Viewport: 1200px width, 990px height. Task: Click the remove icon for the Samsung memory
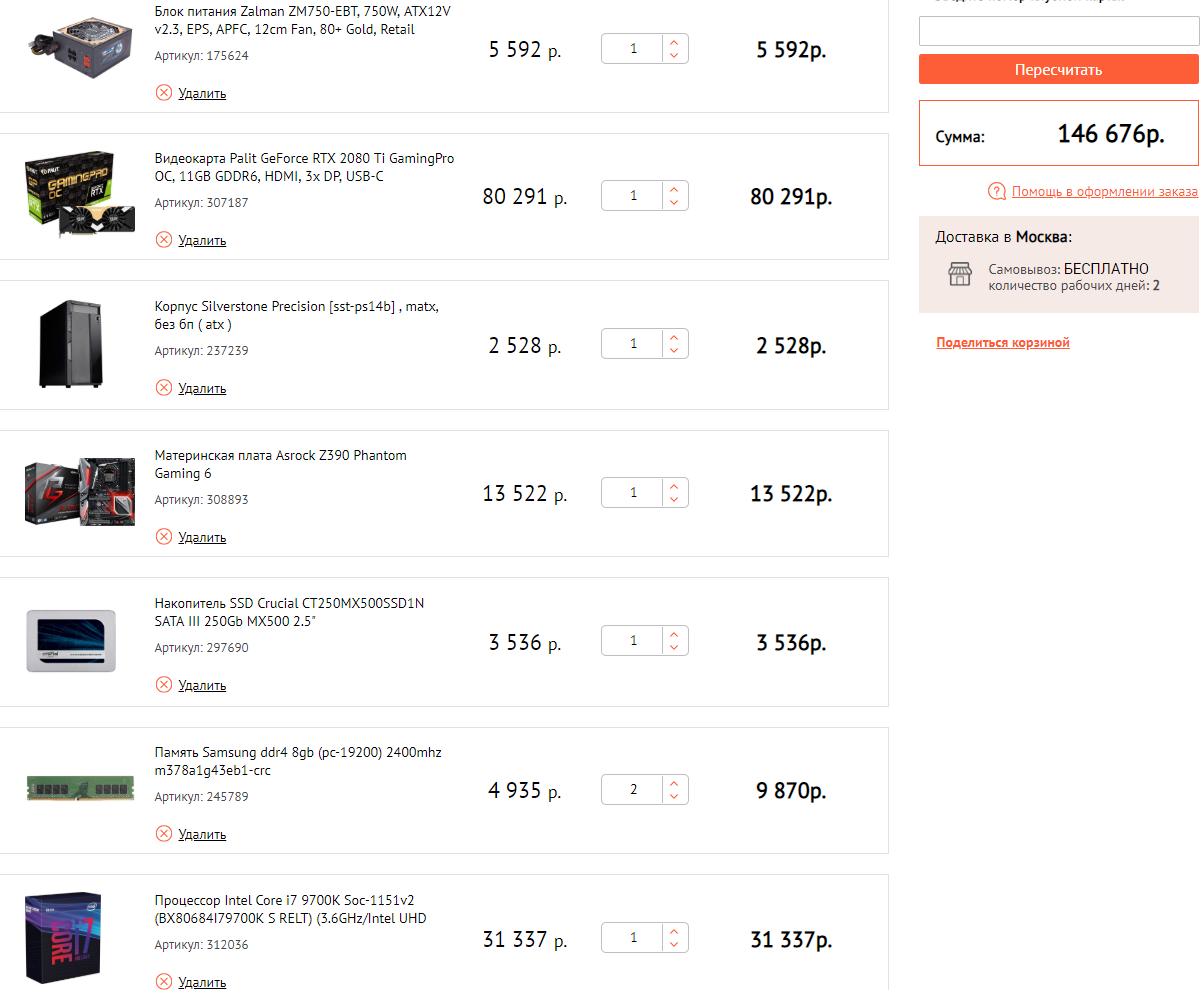[164, 834]
